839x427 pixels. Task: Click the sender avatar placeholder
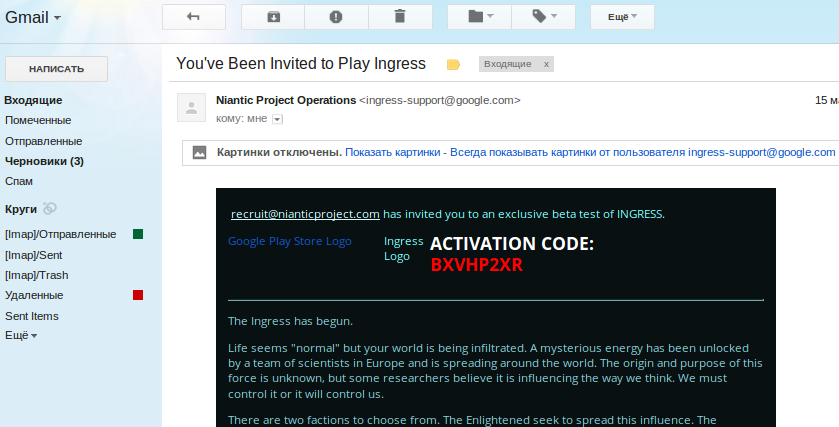point(192,108)
